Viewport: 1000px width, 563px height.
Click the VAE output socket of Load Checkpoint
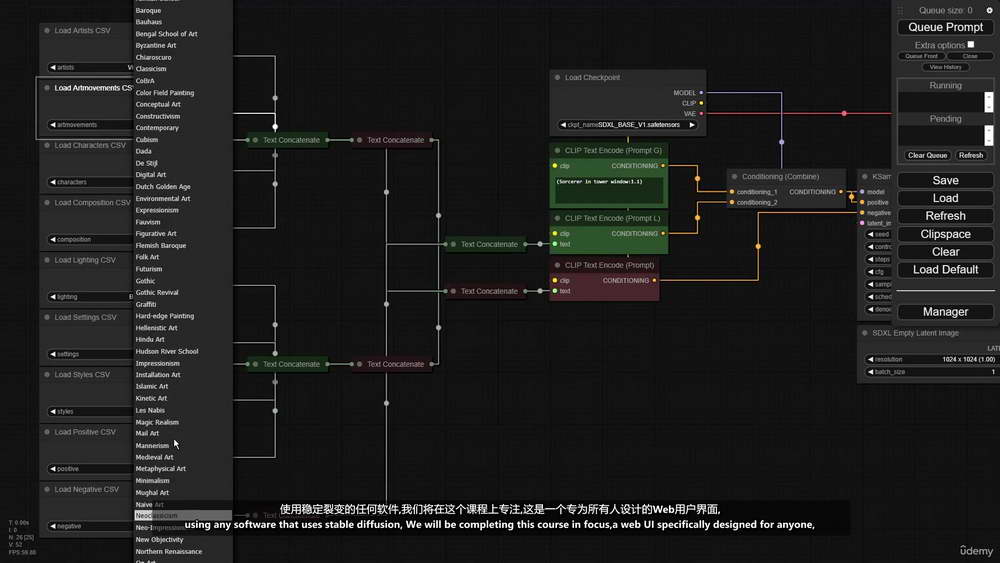pos(701,113)
